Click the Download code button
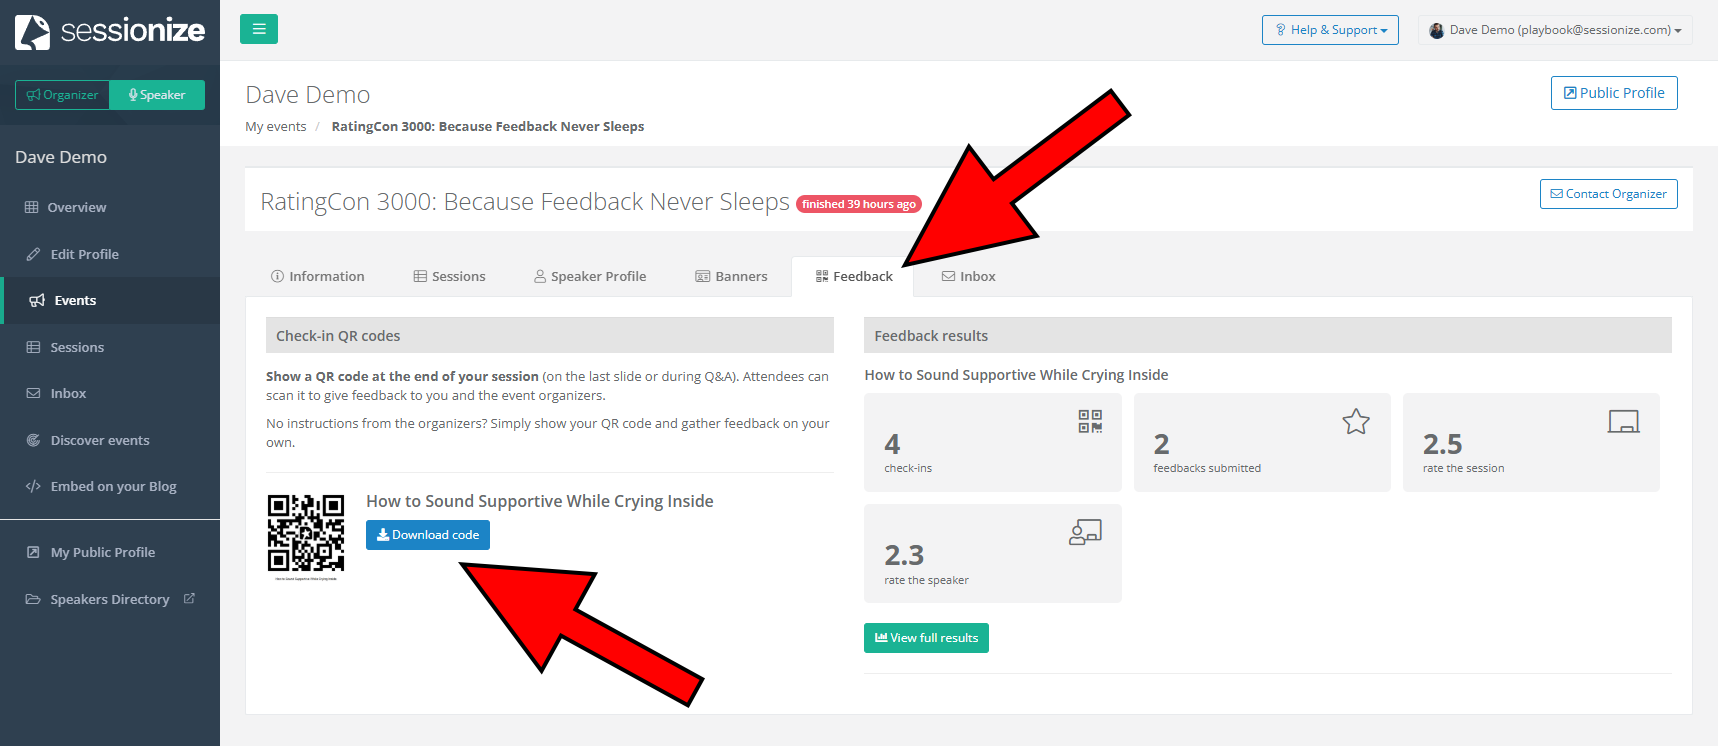Viewport: 1718px width, 746px height. [x=427, y=535]
